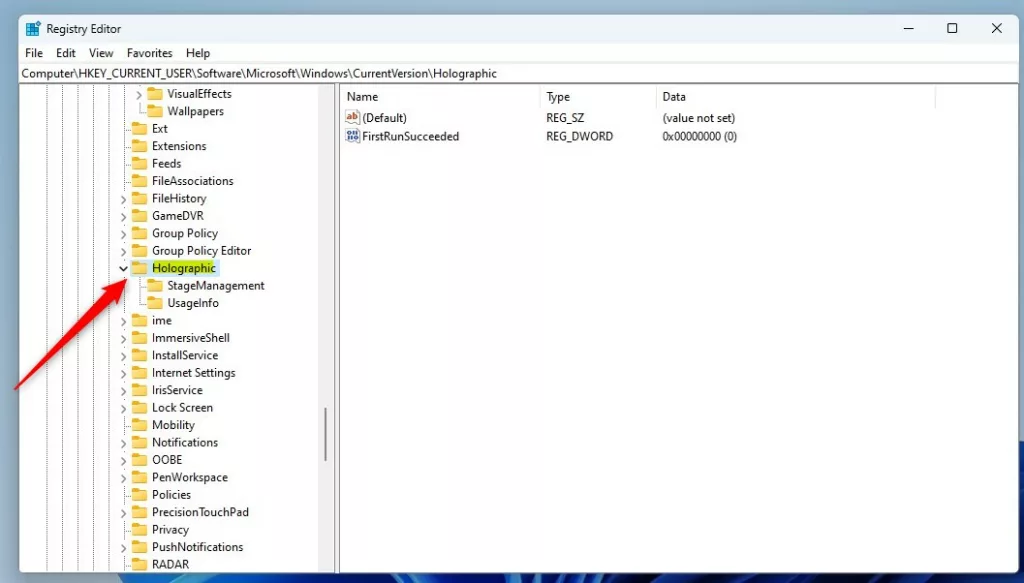
Task: Minimize the Registry Editor window
Action: (908, 28)
